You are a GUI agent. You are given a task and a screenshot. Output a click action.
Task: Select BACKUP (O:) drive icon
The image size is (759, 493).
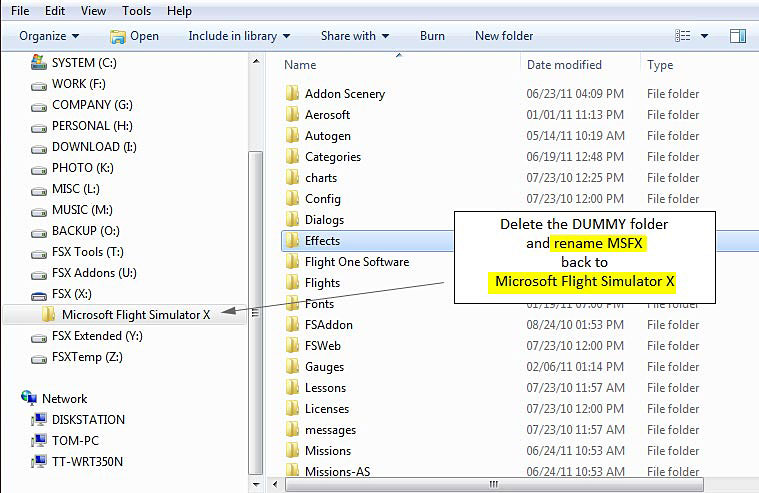39,233
